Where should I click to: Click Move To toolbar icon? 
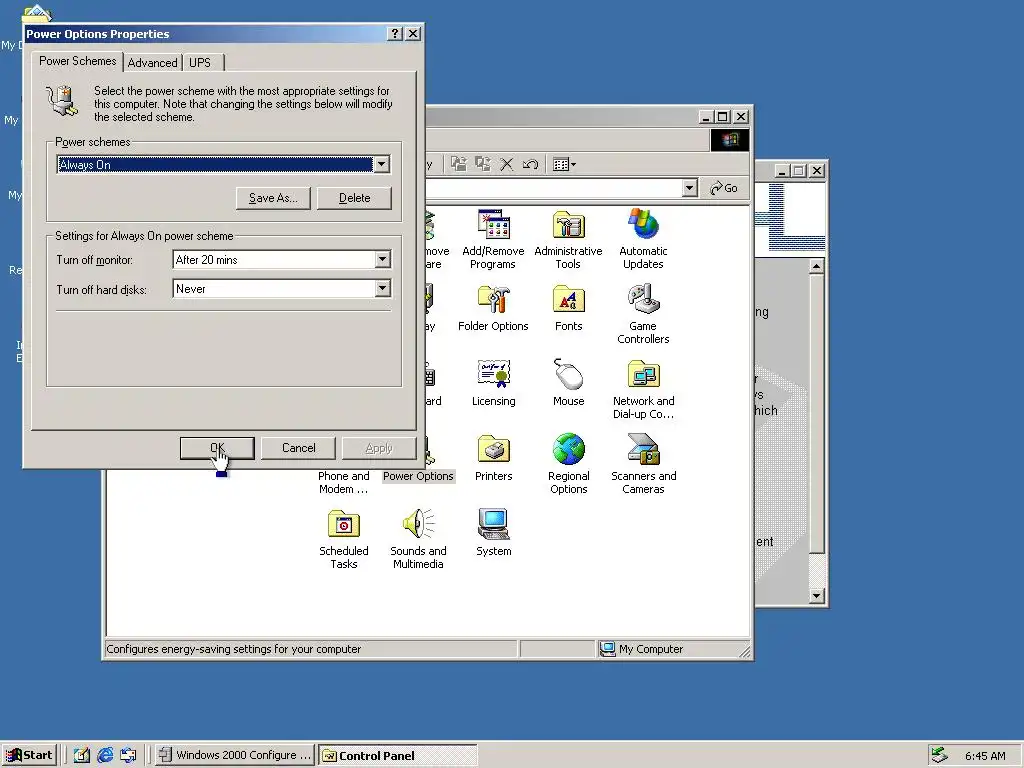click(459, 164)
